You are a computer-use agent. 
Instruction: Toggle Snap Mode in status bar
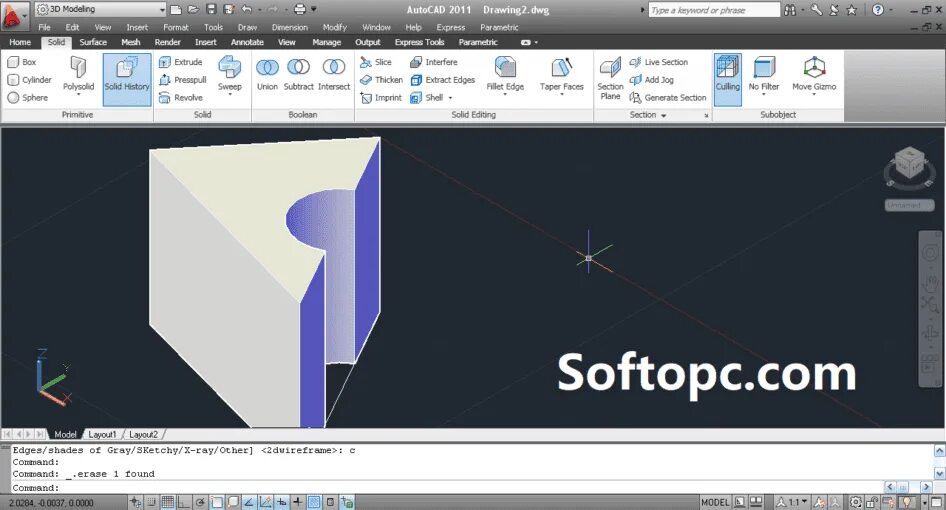click(x=151, y=502)
